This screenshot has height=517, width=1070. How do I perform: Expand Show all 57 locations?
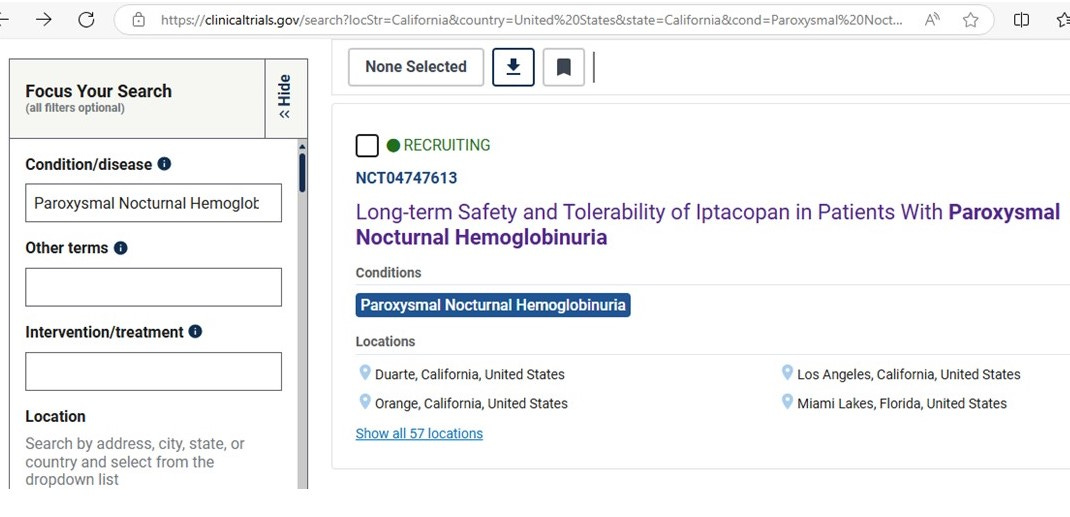pyautogui.click(x=419, y=434)
